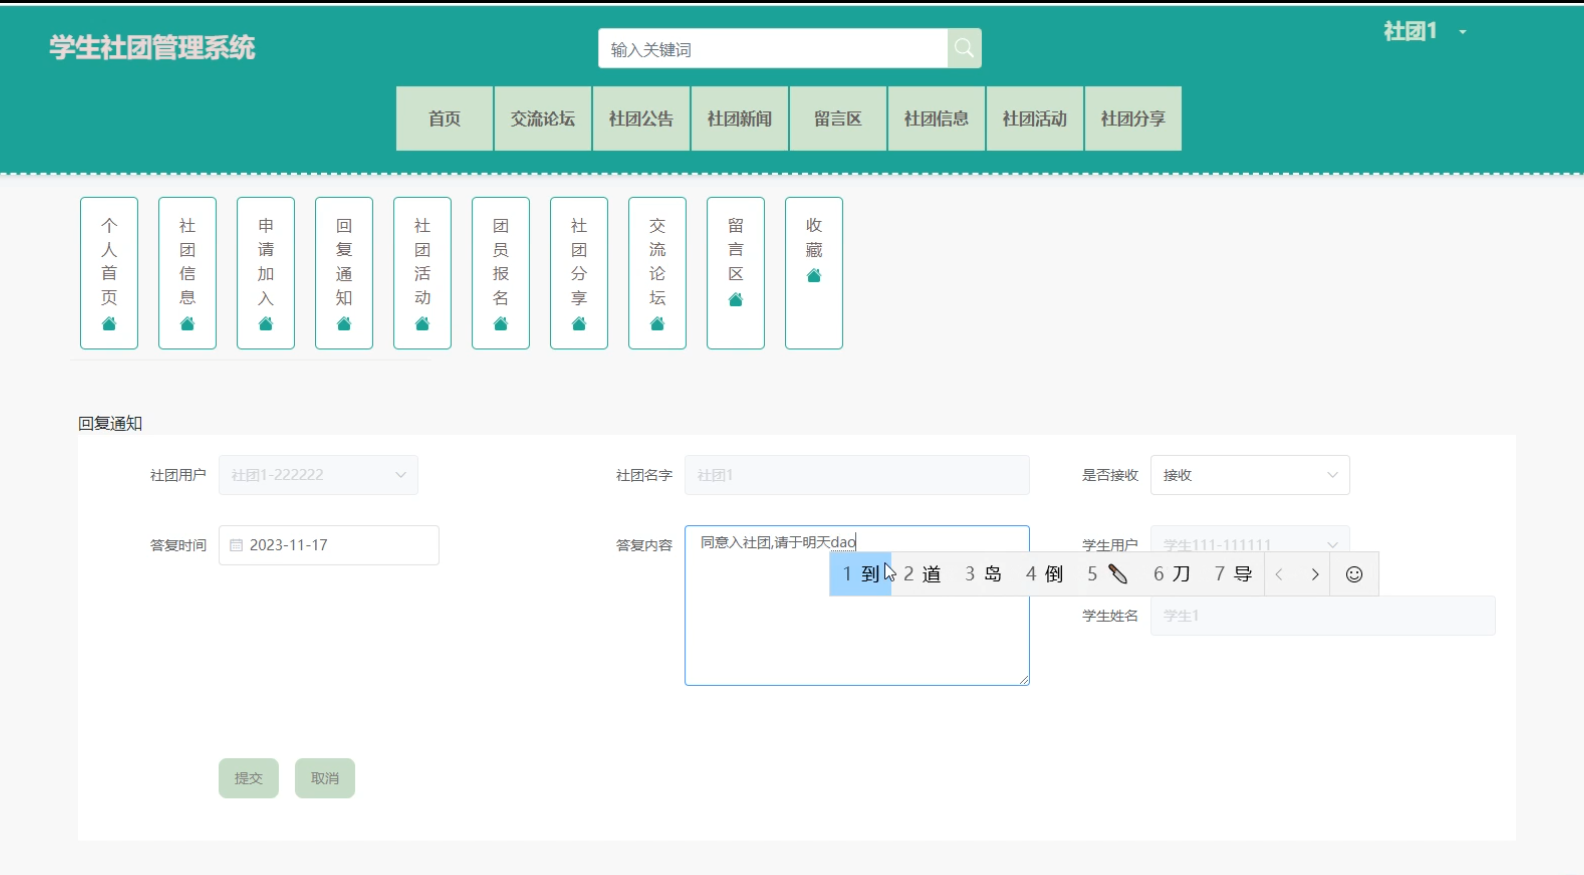This screenshot has width=1584, height=875.
Task: Open the 收藏 sidebar card
Action: 814,273
